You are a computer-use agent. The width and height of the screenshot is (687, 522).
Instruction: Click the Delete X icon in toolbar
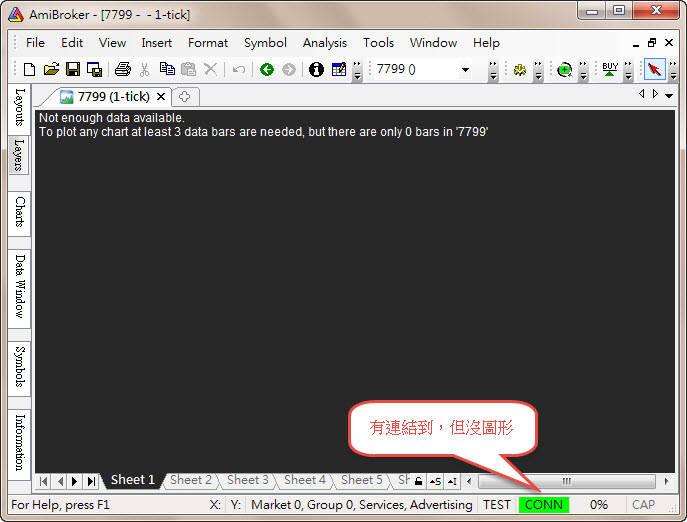click(x=211, y=69)
